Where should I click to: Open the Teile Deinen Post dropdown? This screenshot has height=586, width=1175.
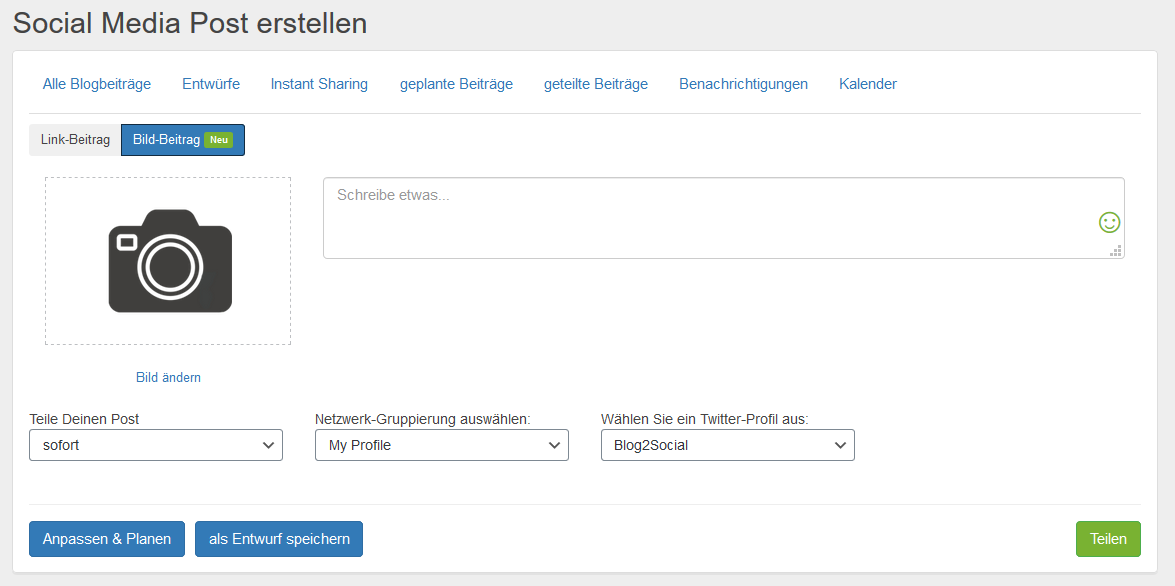coord(156,445)
